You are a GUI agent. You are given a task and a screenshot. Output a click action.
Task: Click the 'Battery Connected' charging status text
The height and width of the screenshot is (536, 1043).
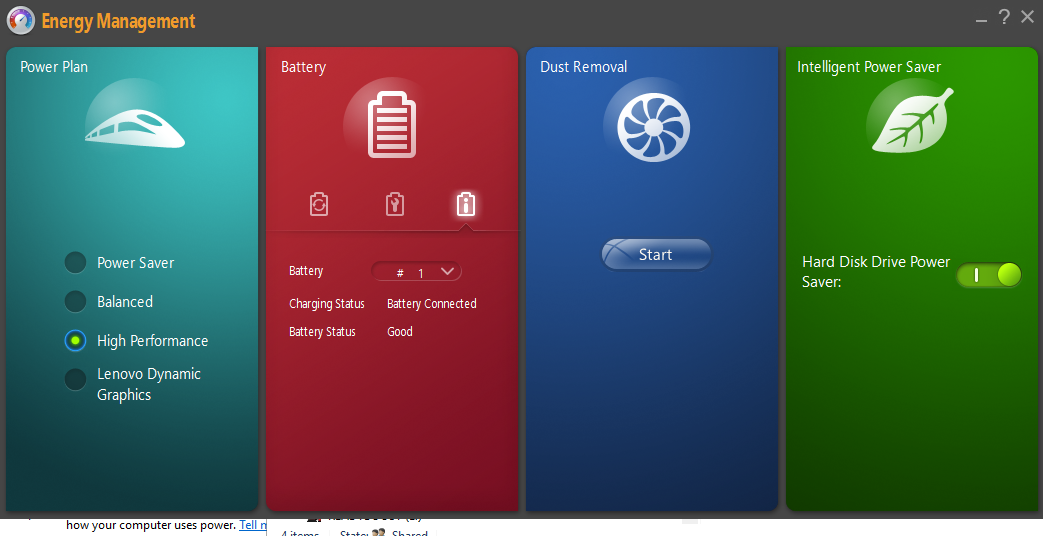point(432,304)
